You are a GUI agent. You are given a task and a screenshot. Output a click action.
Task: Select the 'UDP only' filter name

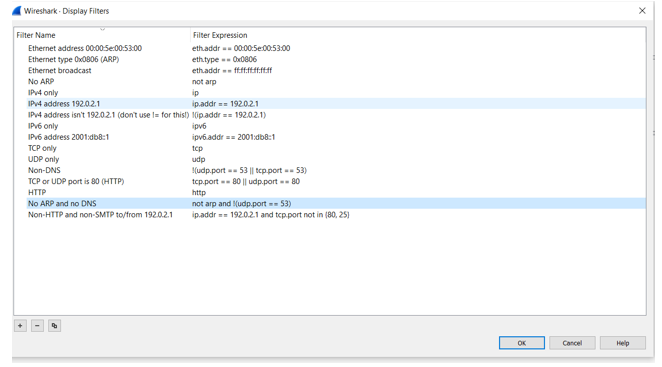coord(43,159)
